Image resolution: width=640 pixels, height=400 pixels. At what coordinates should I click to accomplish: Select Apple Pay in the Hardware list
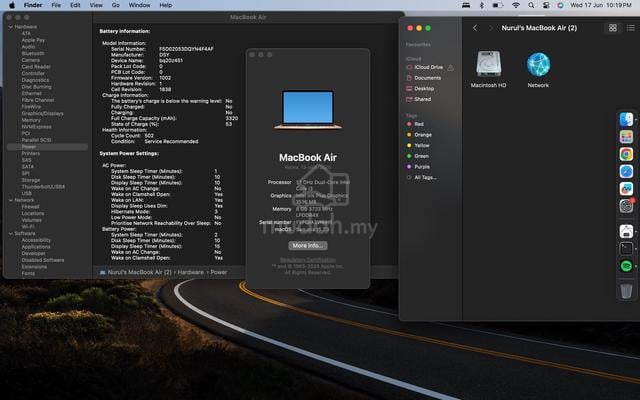coord(33,40)
